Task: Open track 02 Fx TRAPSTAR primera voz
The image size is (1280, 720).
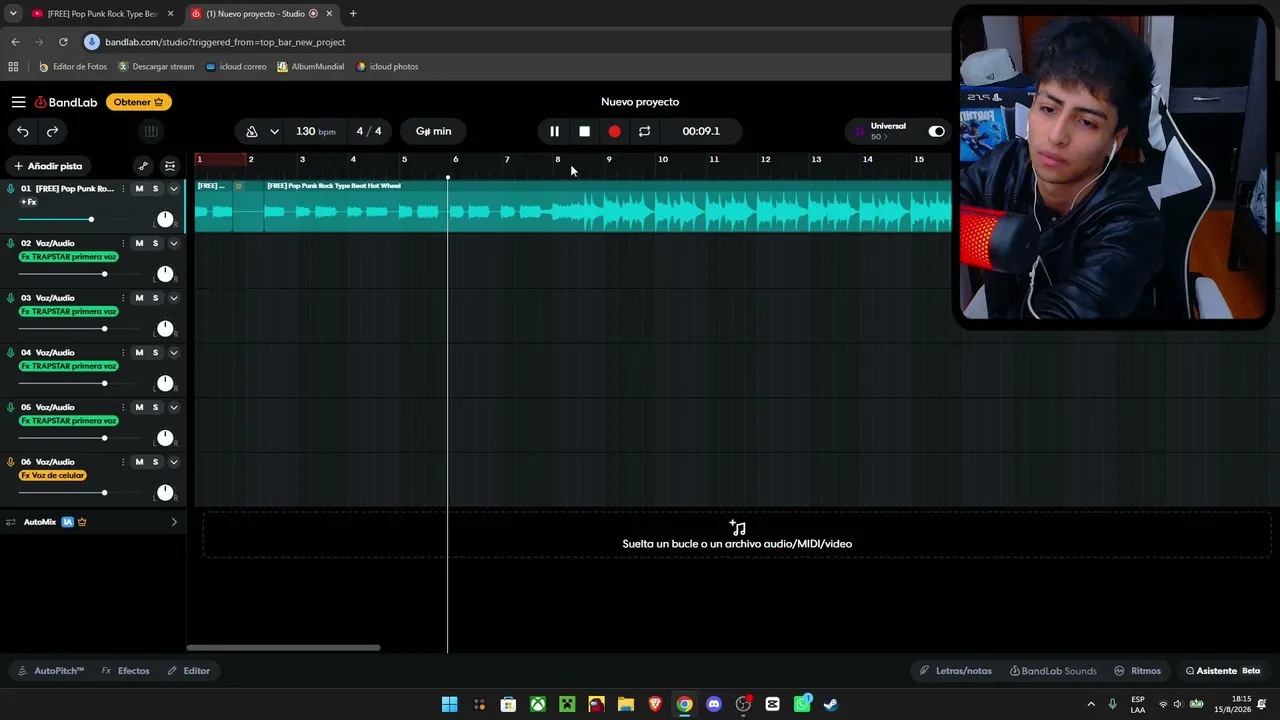Action: tap(69, 257)
